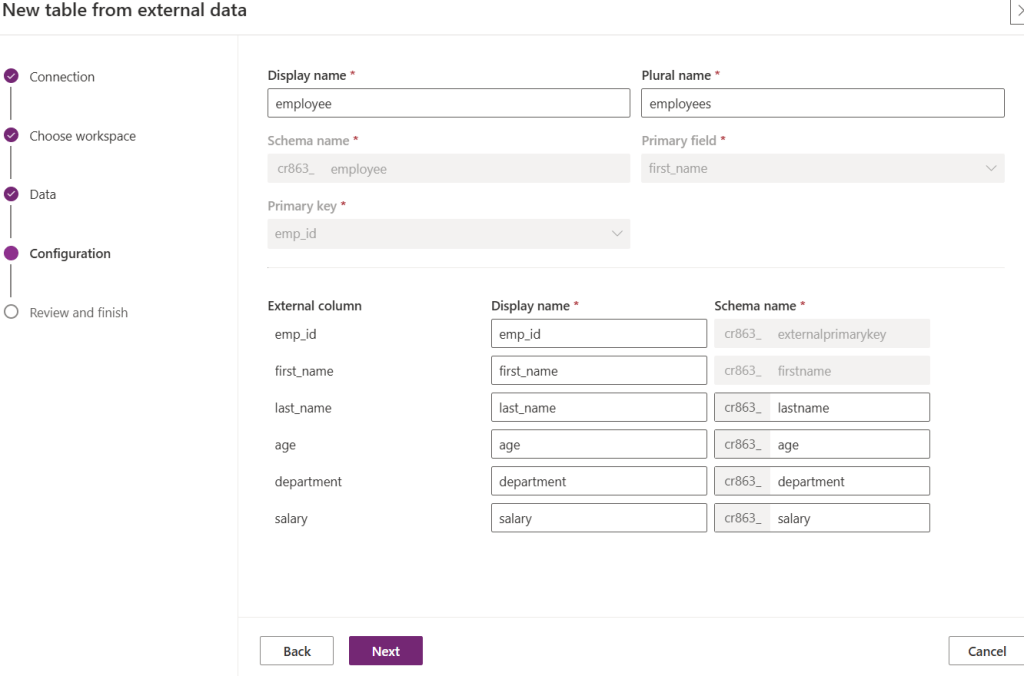1024x676 pixels.
Task: Click the Review and finish step circle
Action: 11,312
